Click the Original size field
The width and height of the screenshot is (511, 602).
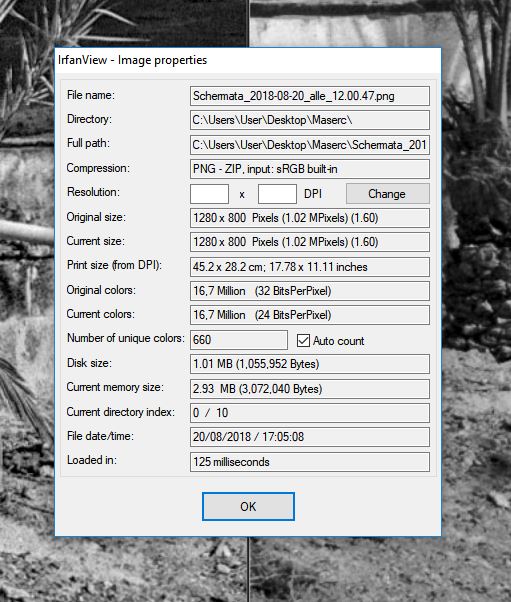click(x=310, y=218)
